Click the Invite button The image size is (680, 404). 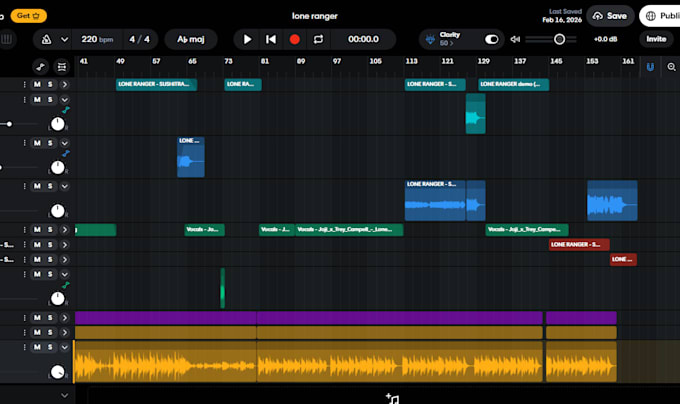pyautogui.click(x=656, y=39)
